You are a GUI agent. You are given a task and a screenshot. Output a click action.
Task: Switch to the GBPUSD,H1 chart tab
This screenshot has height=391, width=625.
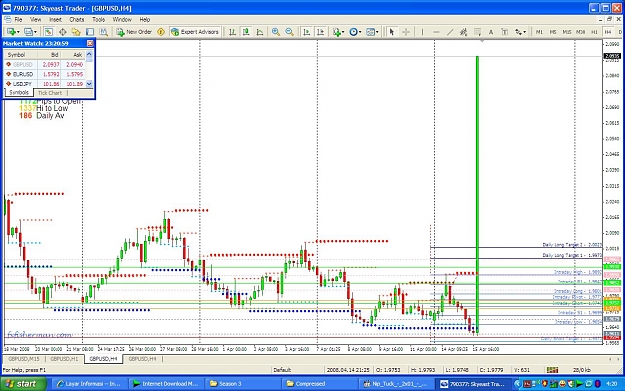click(64, 359)
